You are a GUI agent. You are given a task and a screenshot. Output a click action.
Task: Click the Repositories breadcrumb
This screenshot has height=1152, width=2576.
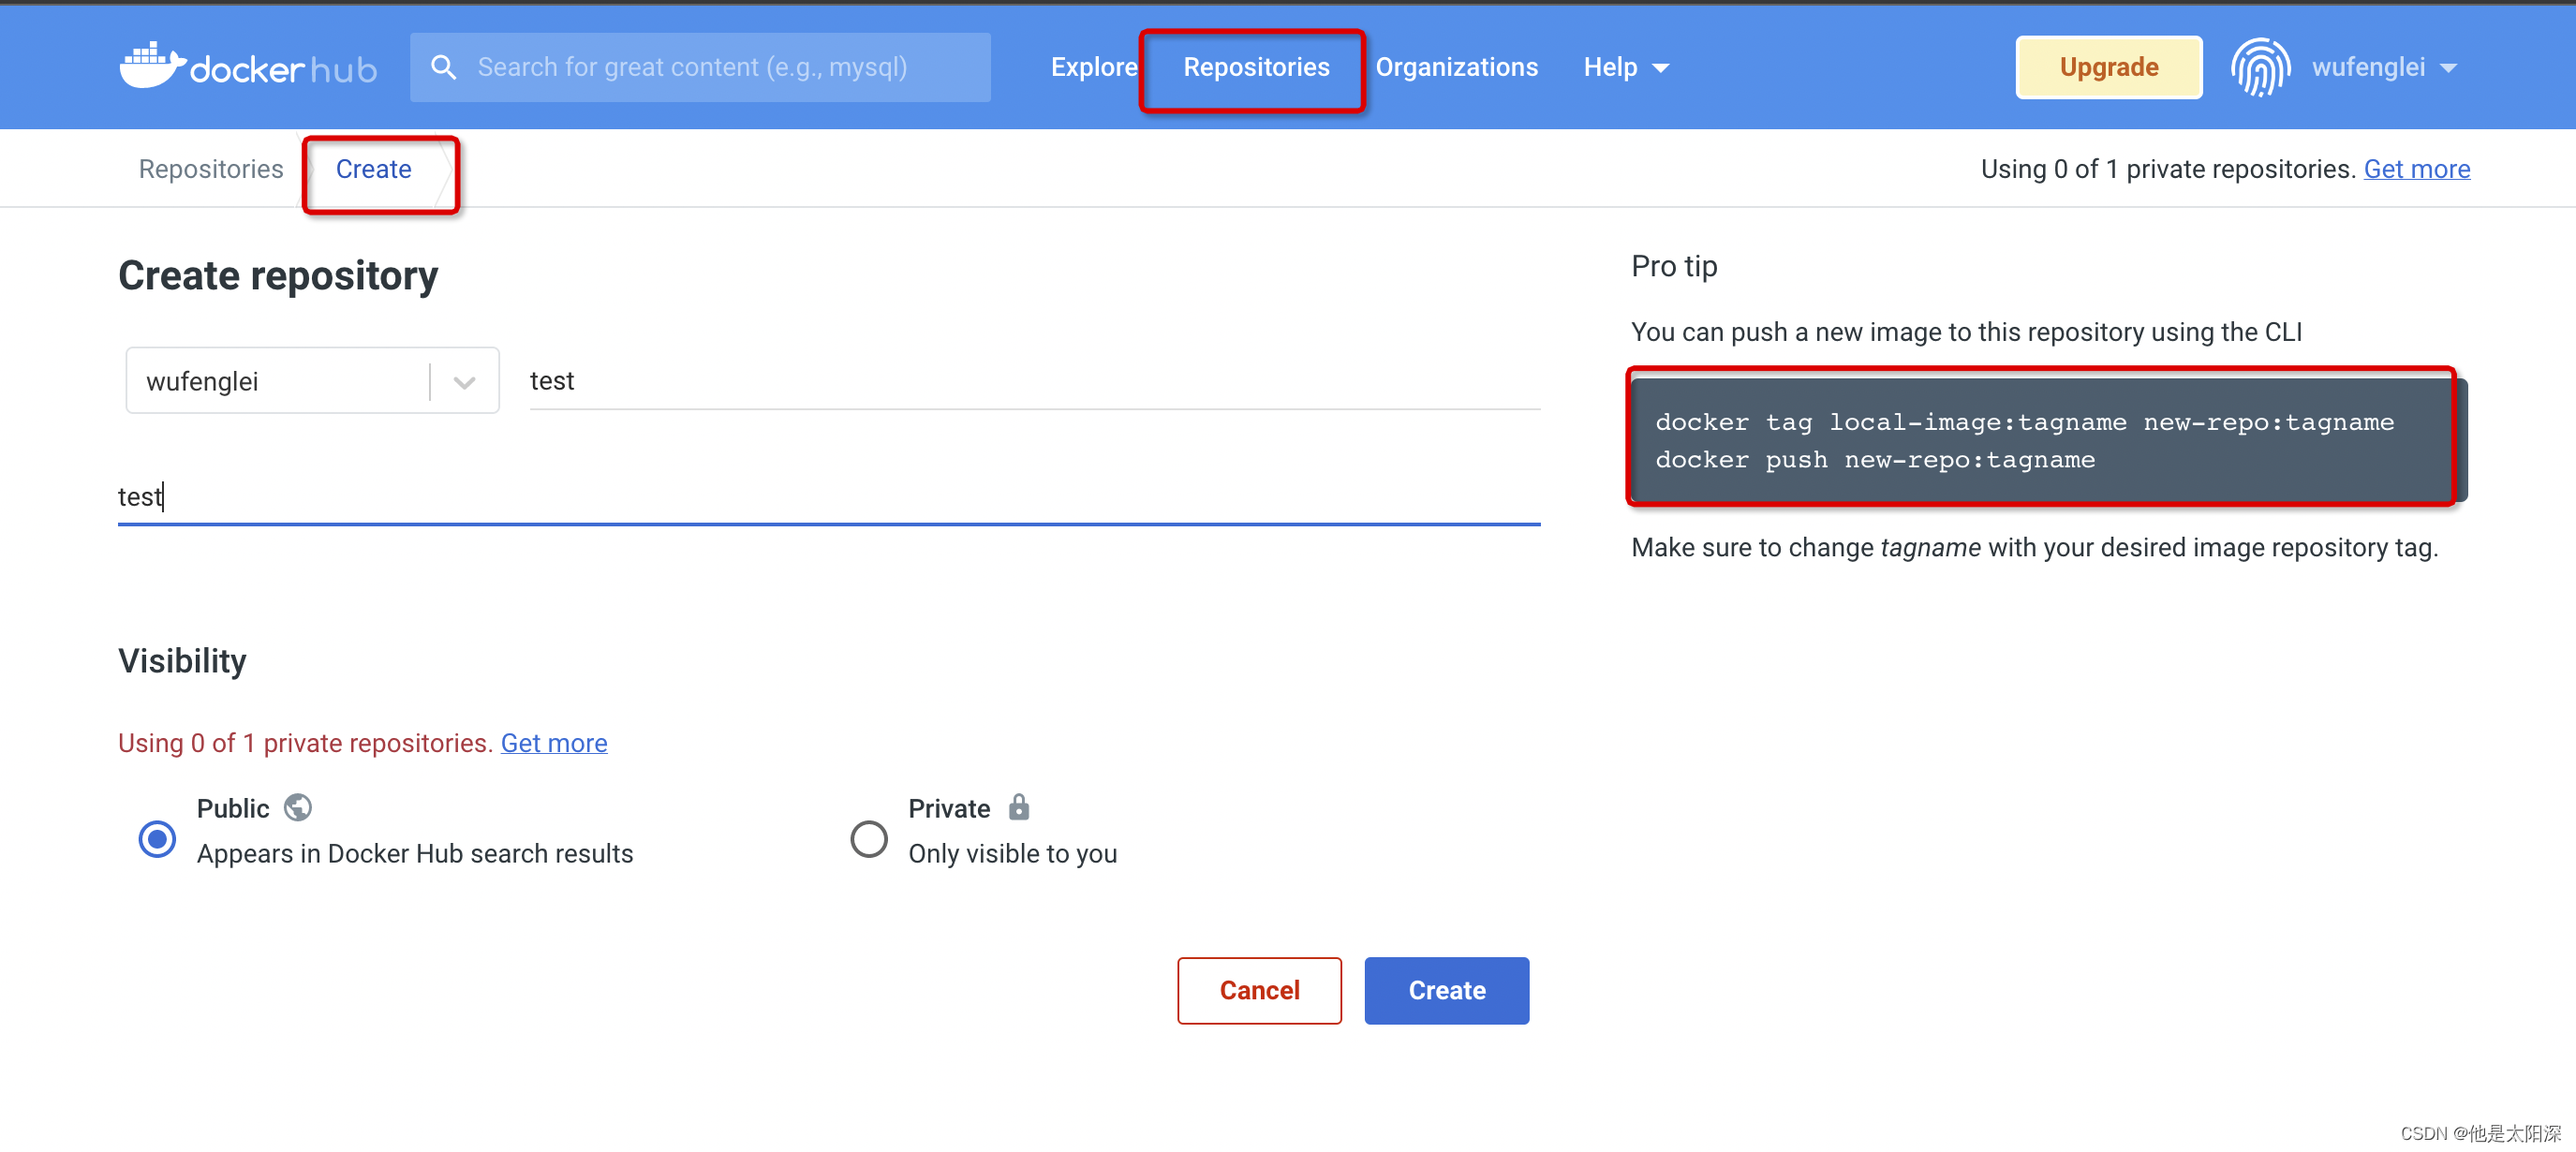[210, 169]
